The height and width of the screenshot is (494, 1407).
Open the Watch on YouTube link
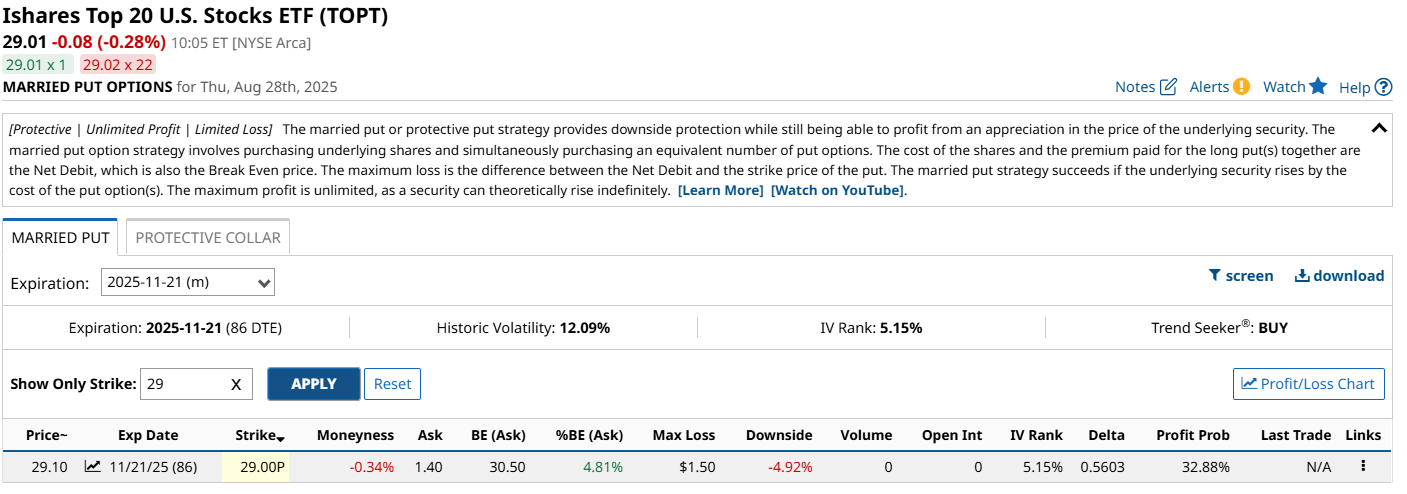[838, 190]
